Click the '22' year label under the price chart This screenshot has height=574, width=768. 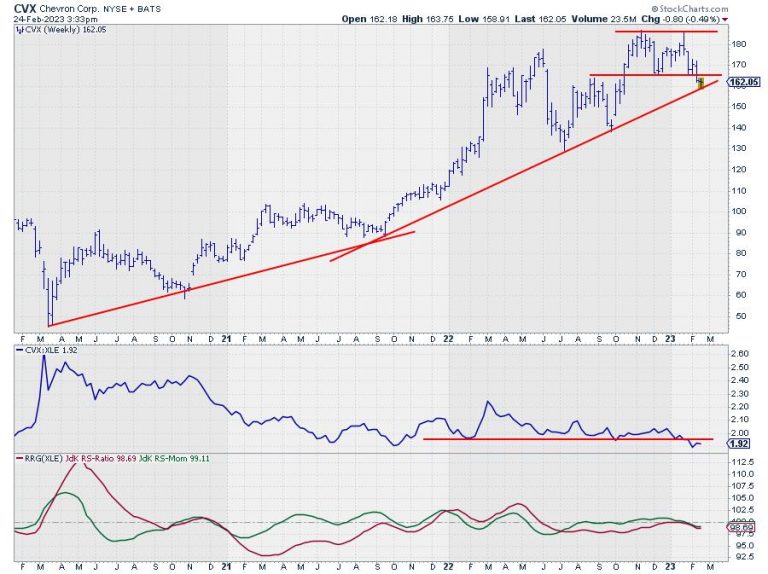449,339
